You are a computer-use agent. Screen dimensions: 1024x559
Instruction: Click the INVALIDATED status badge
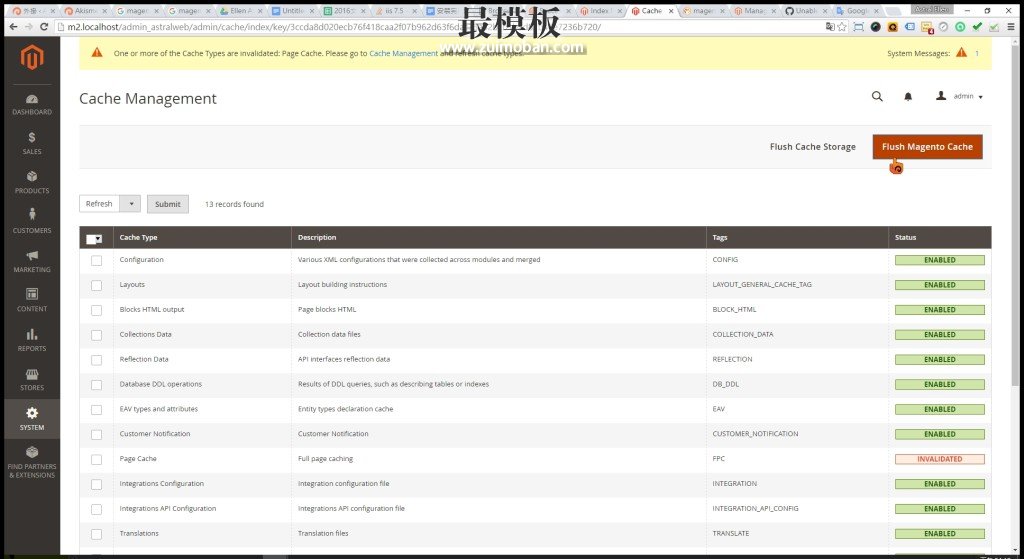point(940,459)
